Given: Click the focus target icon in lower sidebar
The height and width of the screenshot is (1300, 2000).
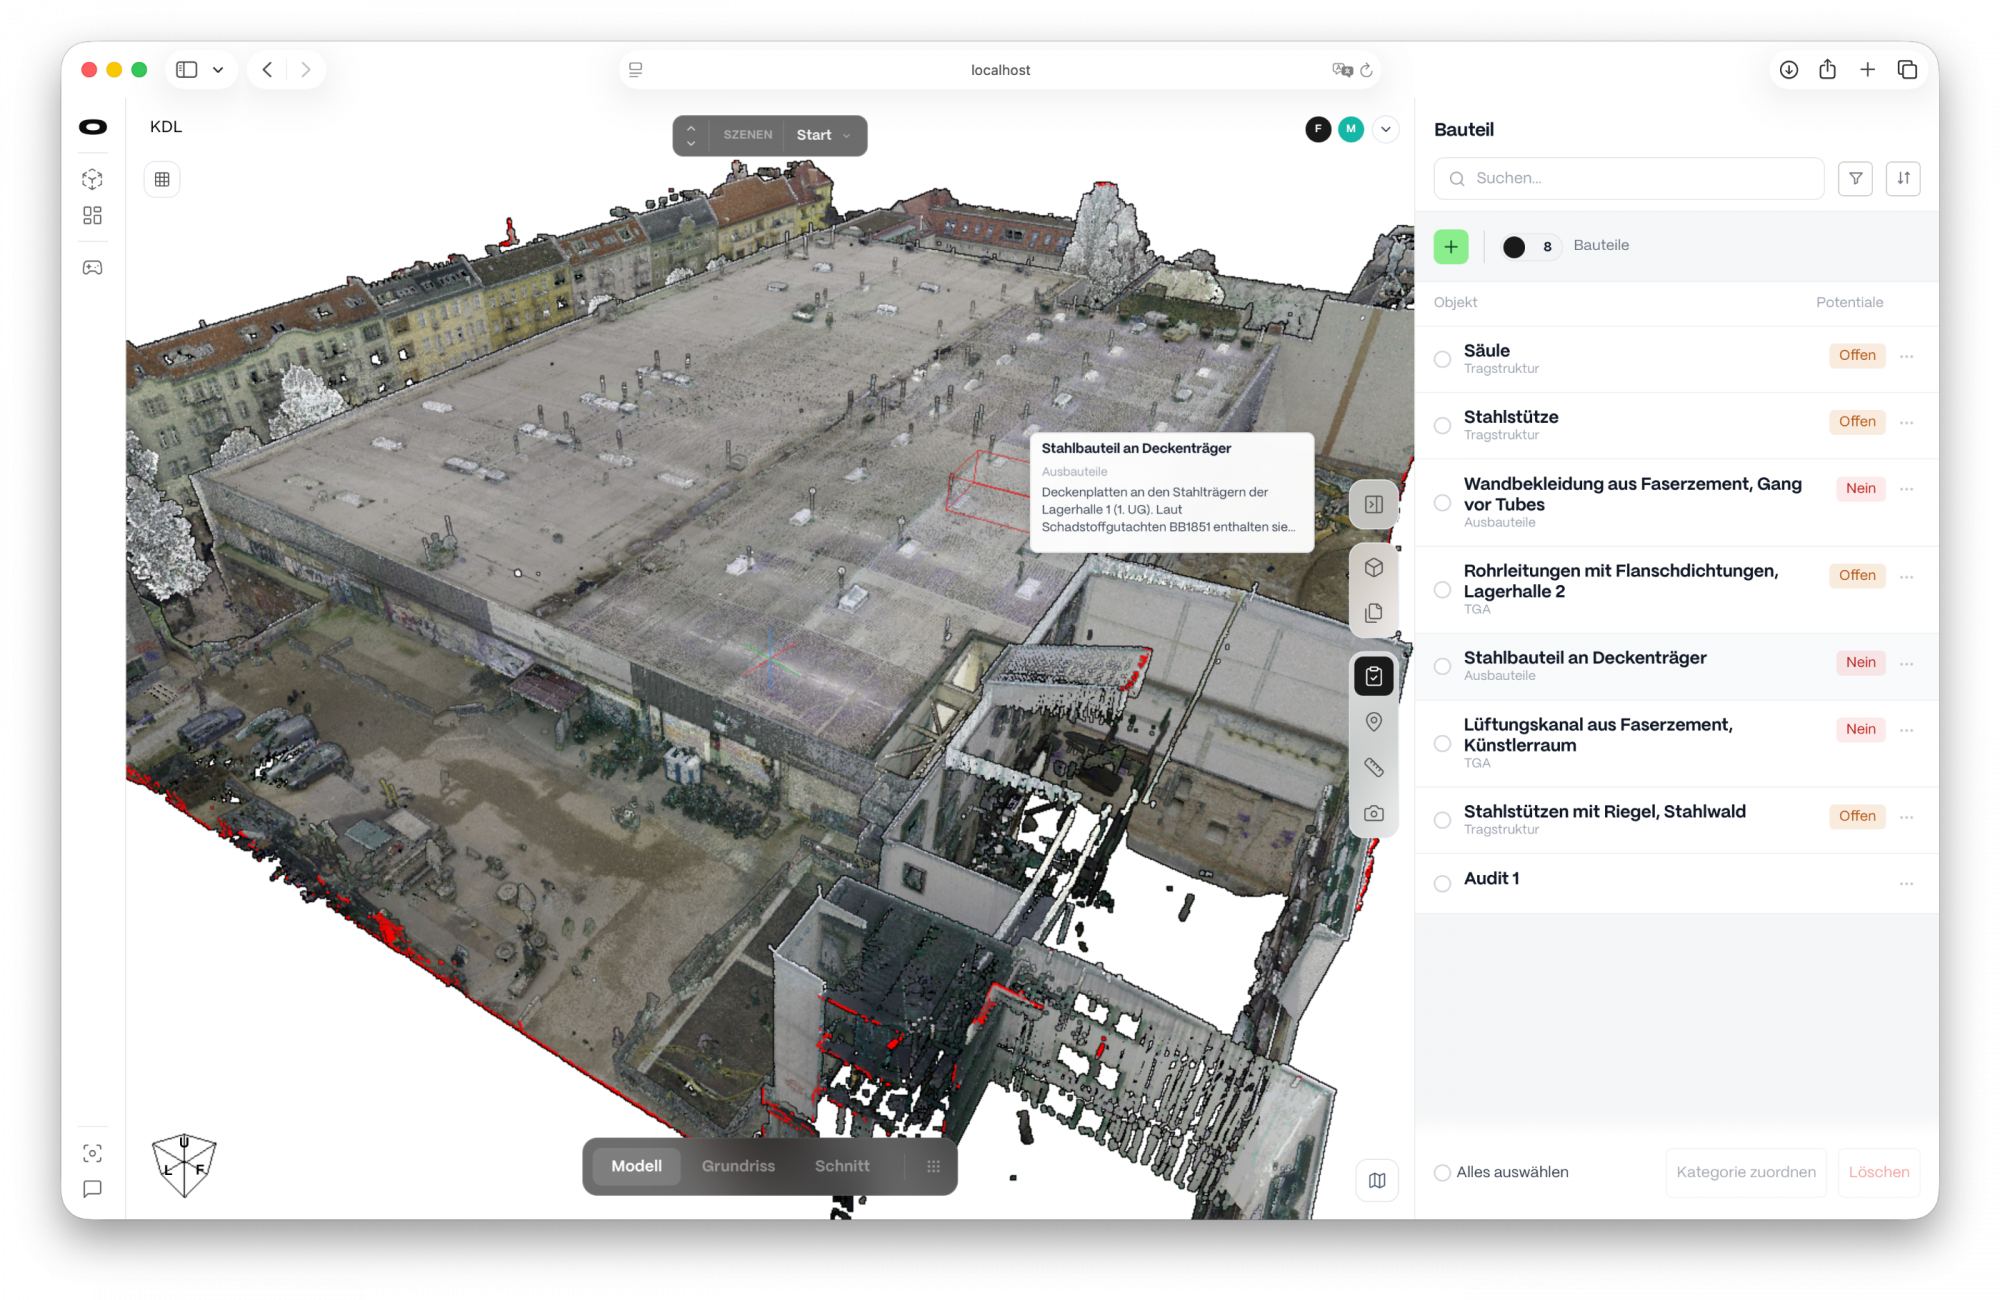Looking at the screenshot, I should tap(92, 1153).
